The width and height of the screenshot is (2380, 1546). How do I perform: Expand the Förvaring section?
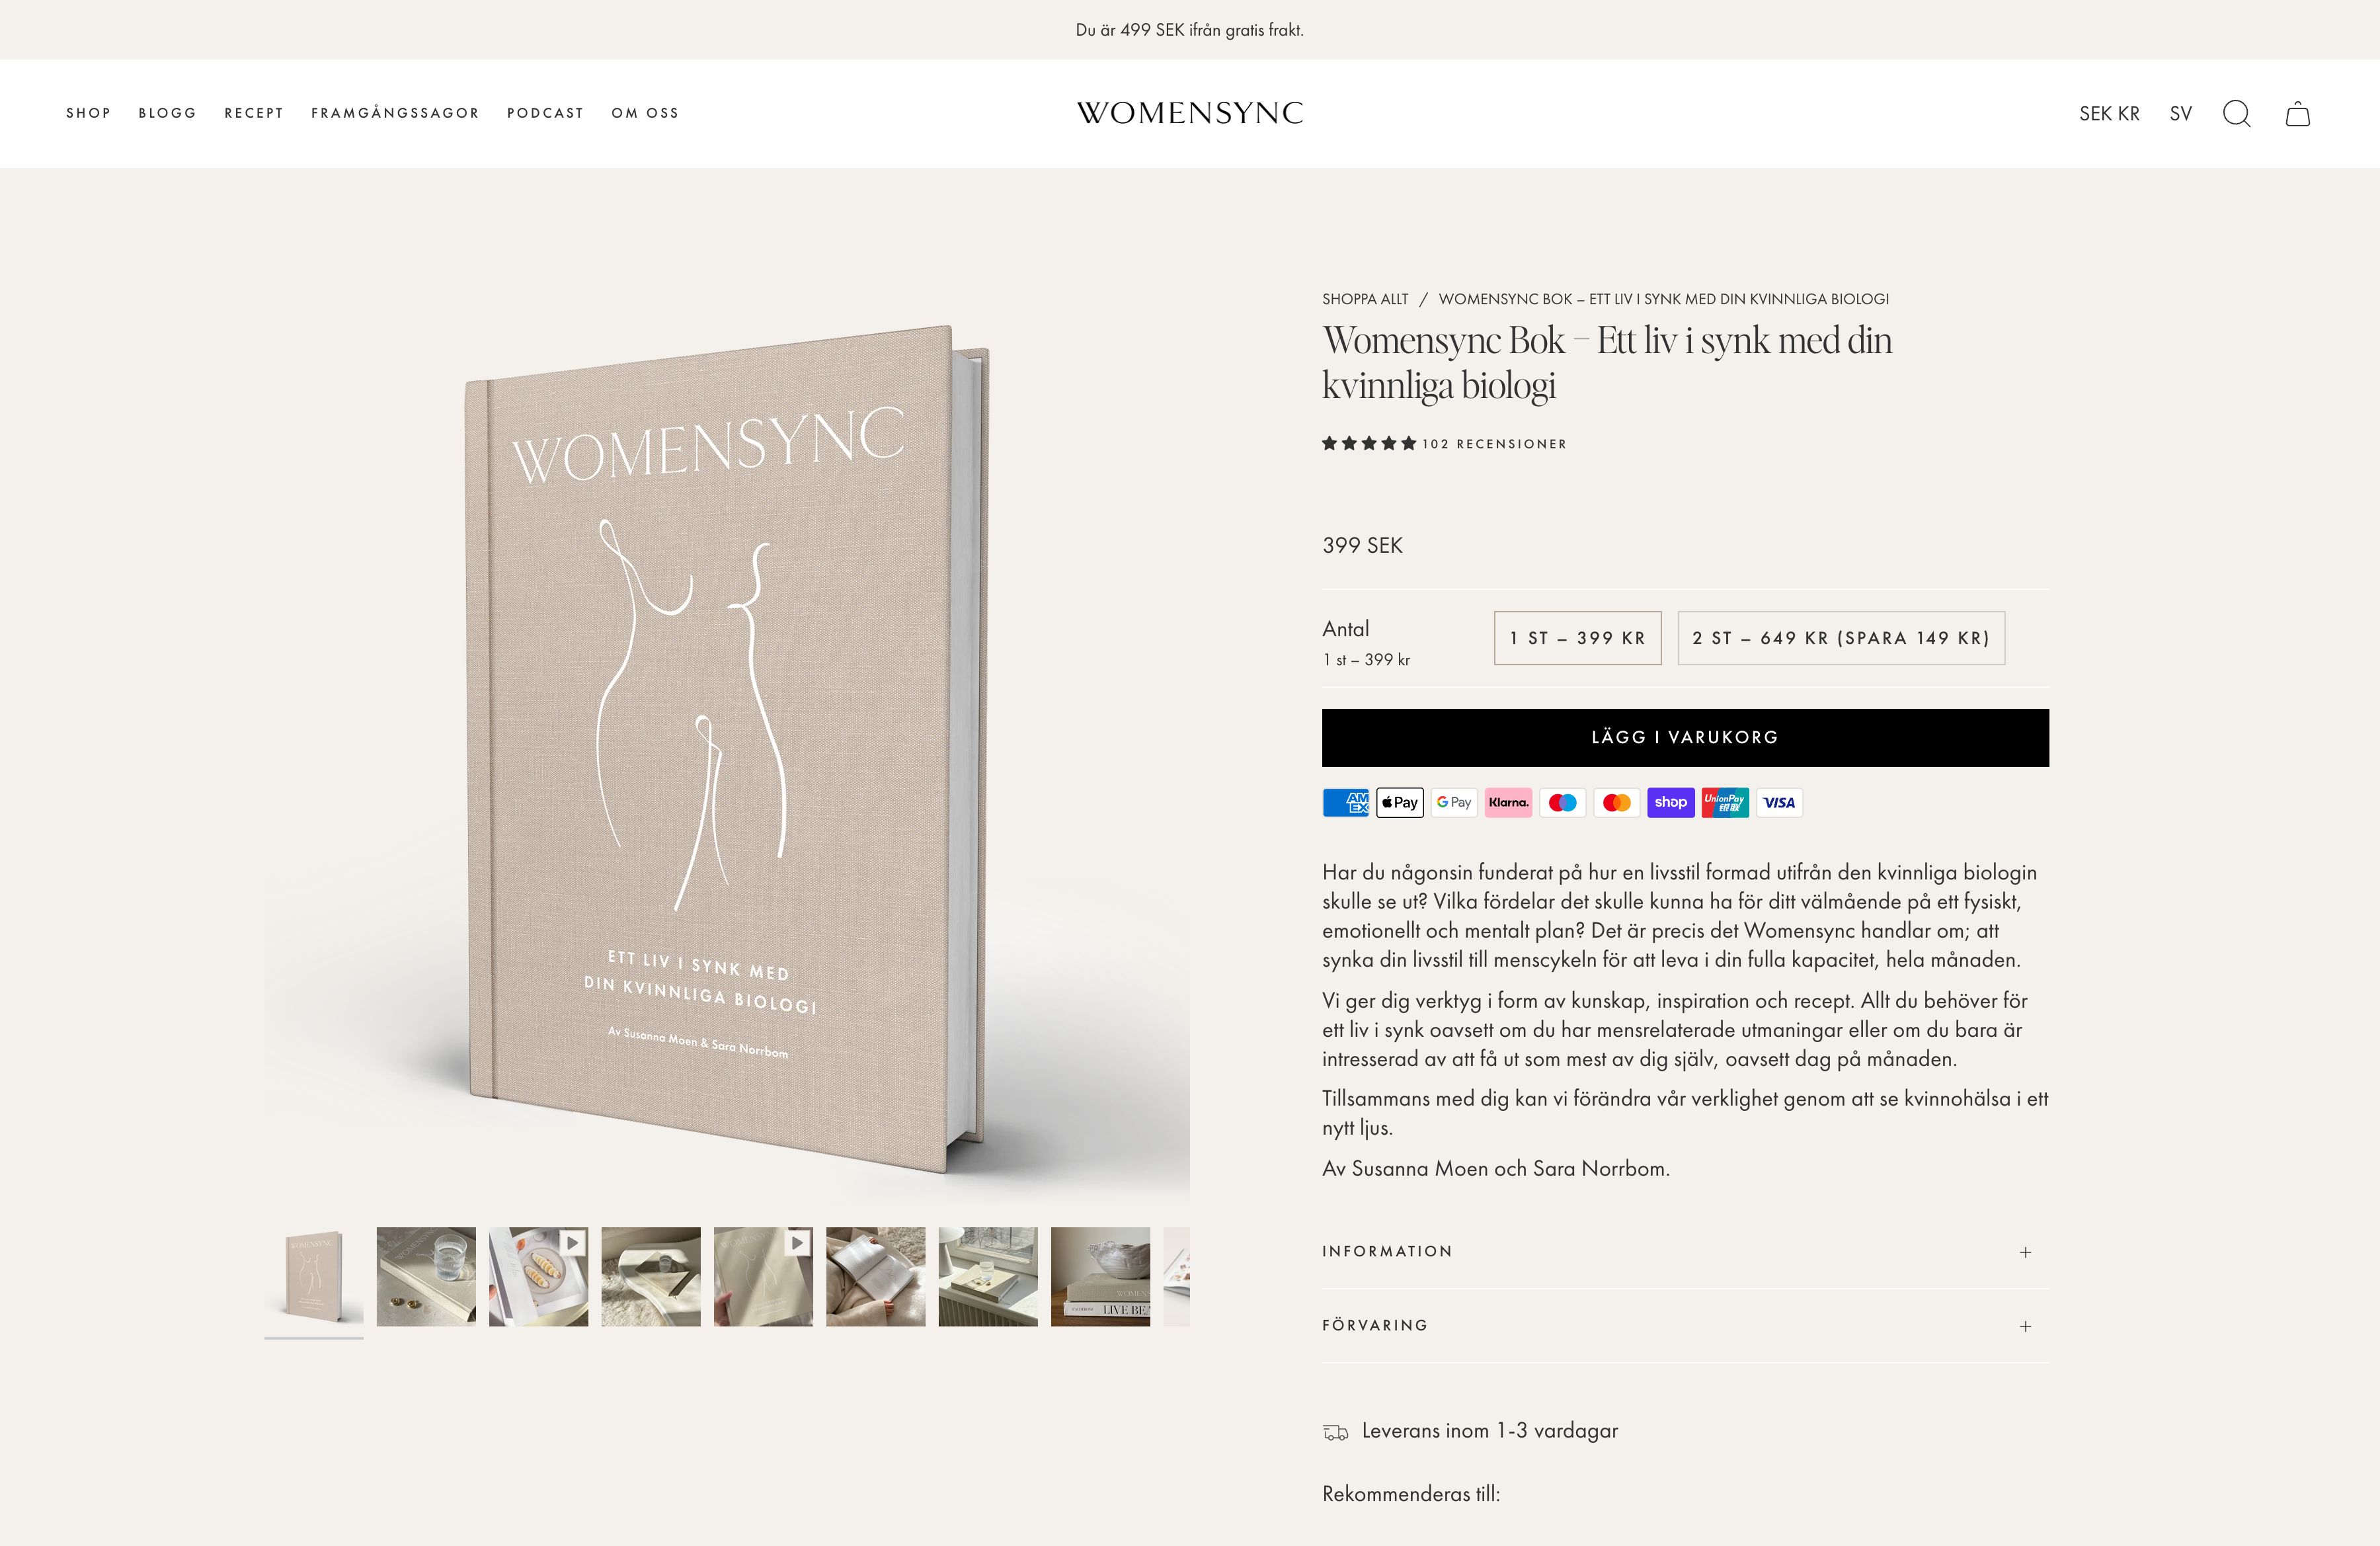(x=1685, y=1326)
